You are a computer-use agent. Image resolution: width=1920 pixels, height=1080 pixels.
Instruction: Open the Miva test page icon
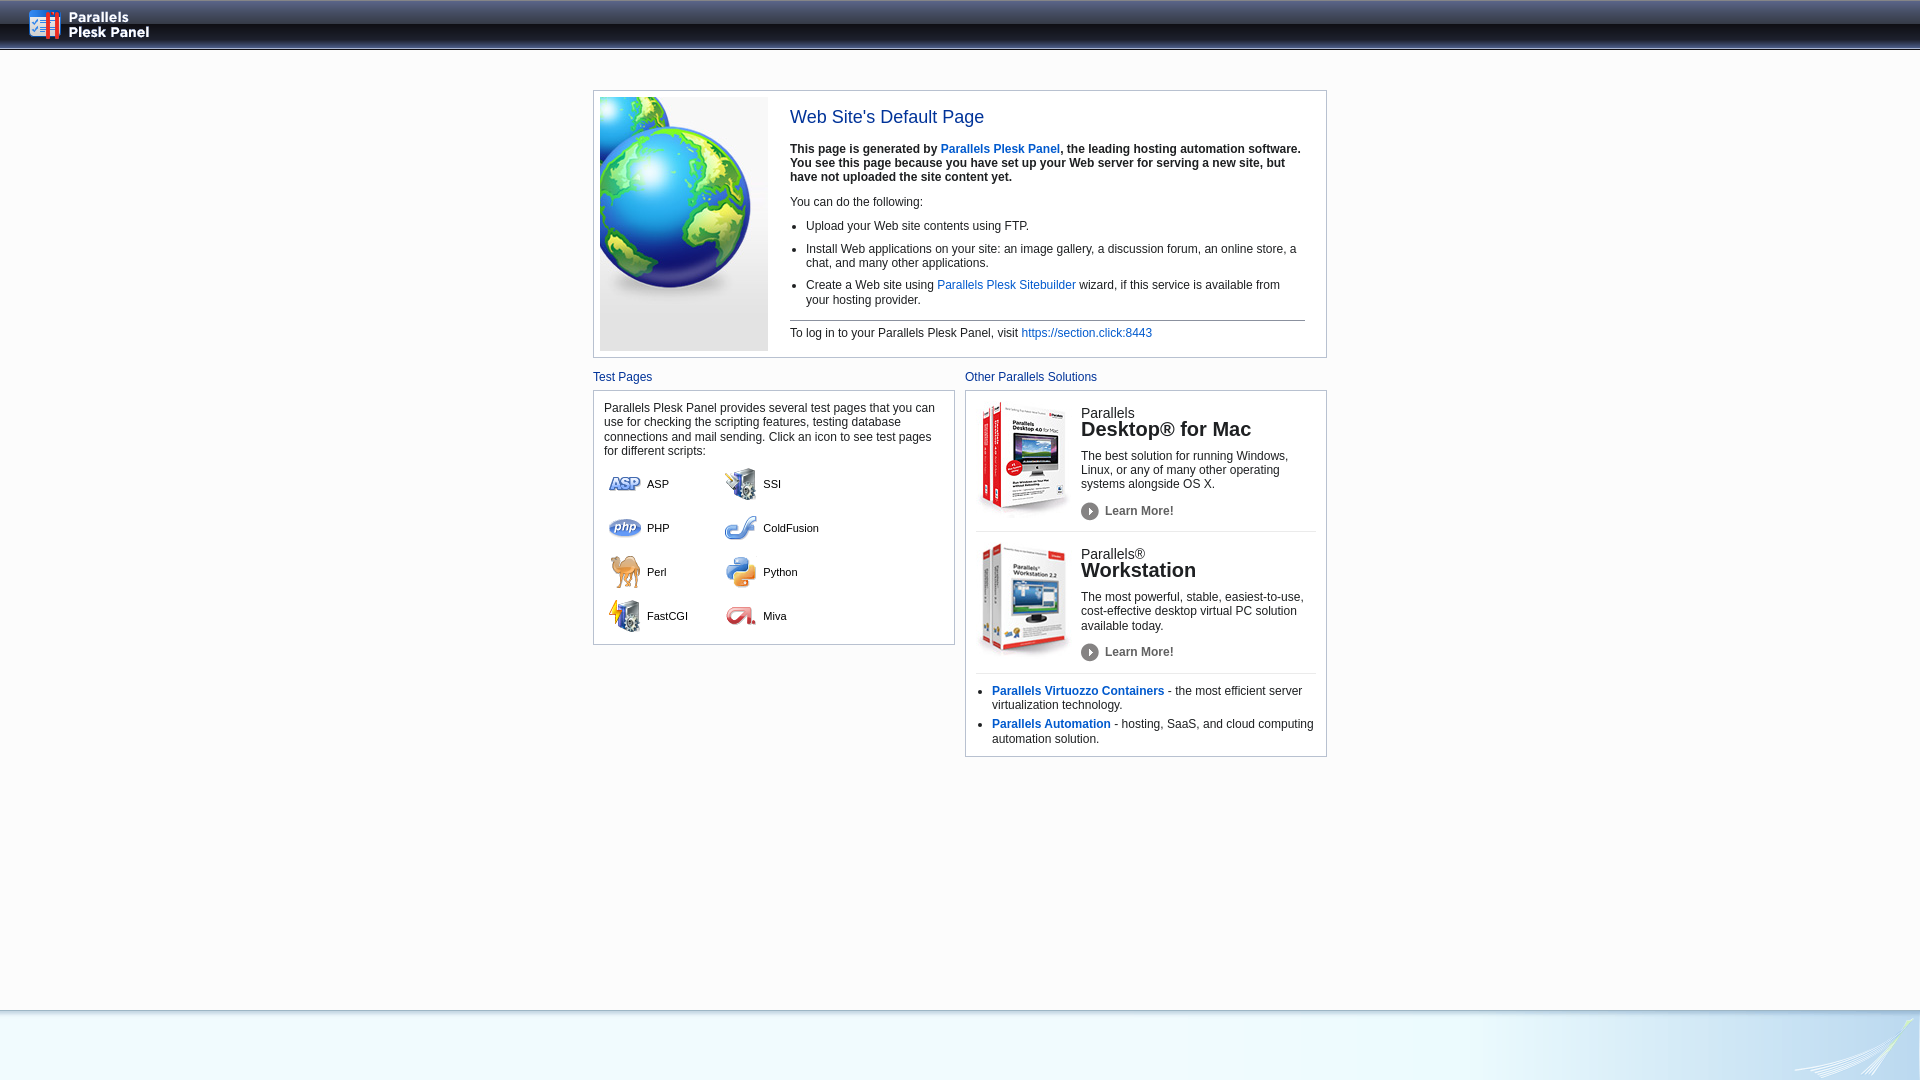pos(741,616)
